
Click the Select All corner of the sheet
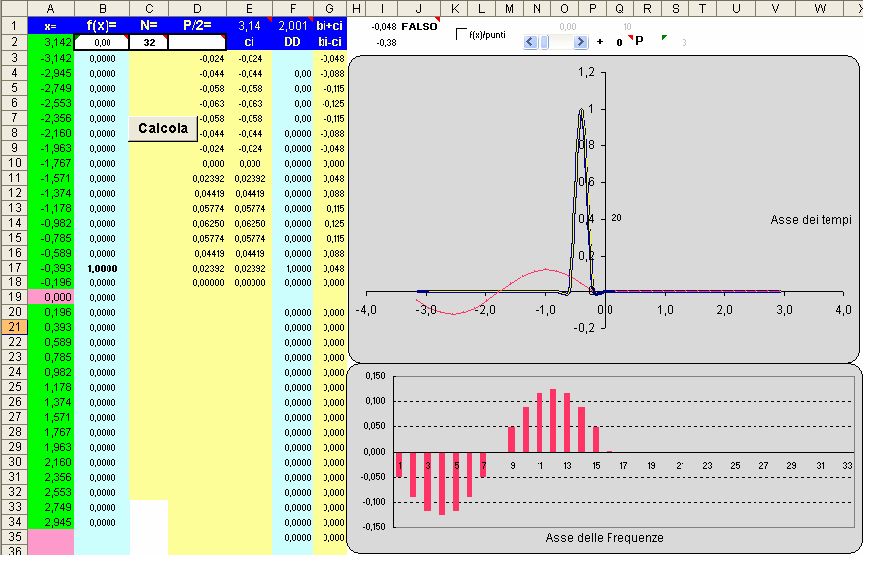14,8
